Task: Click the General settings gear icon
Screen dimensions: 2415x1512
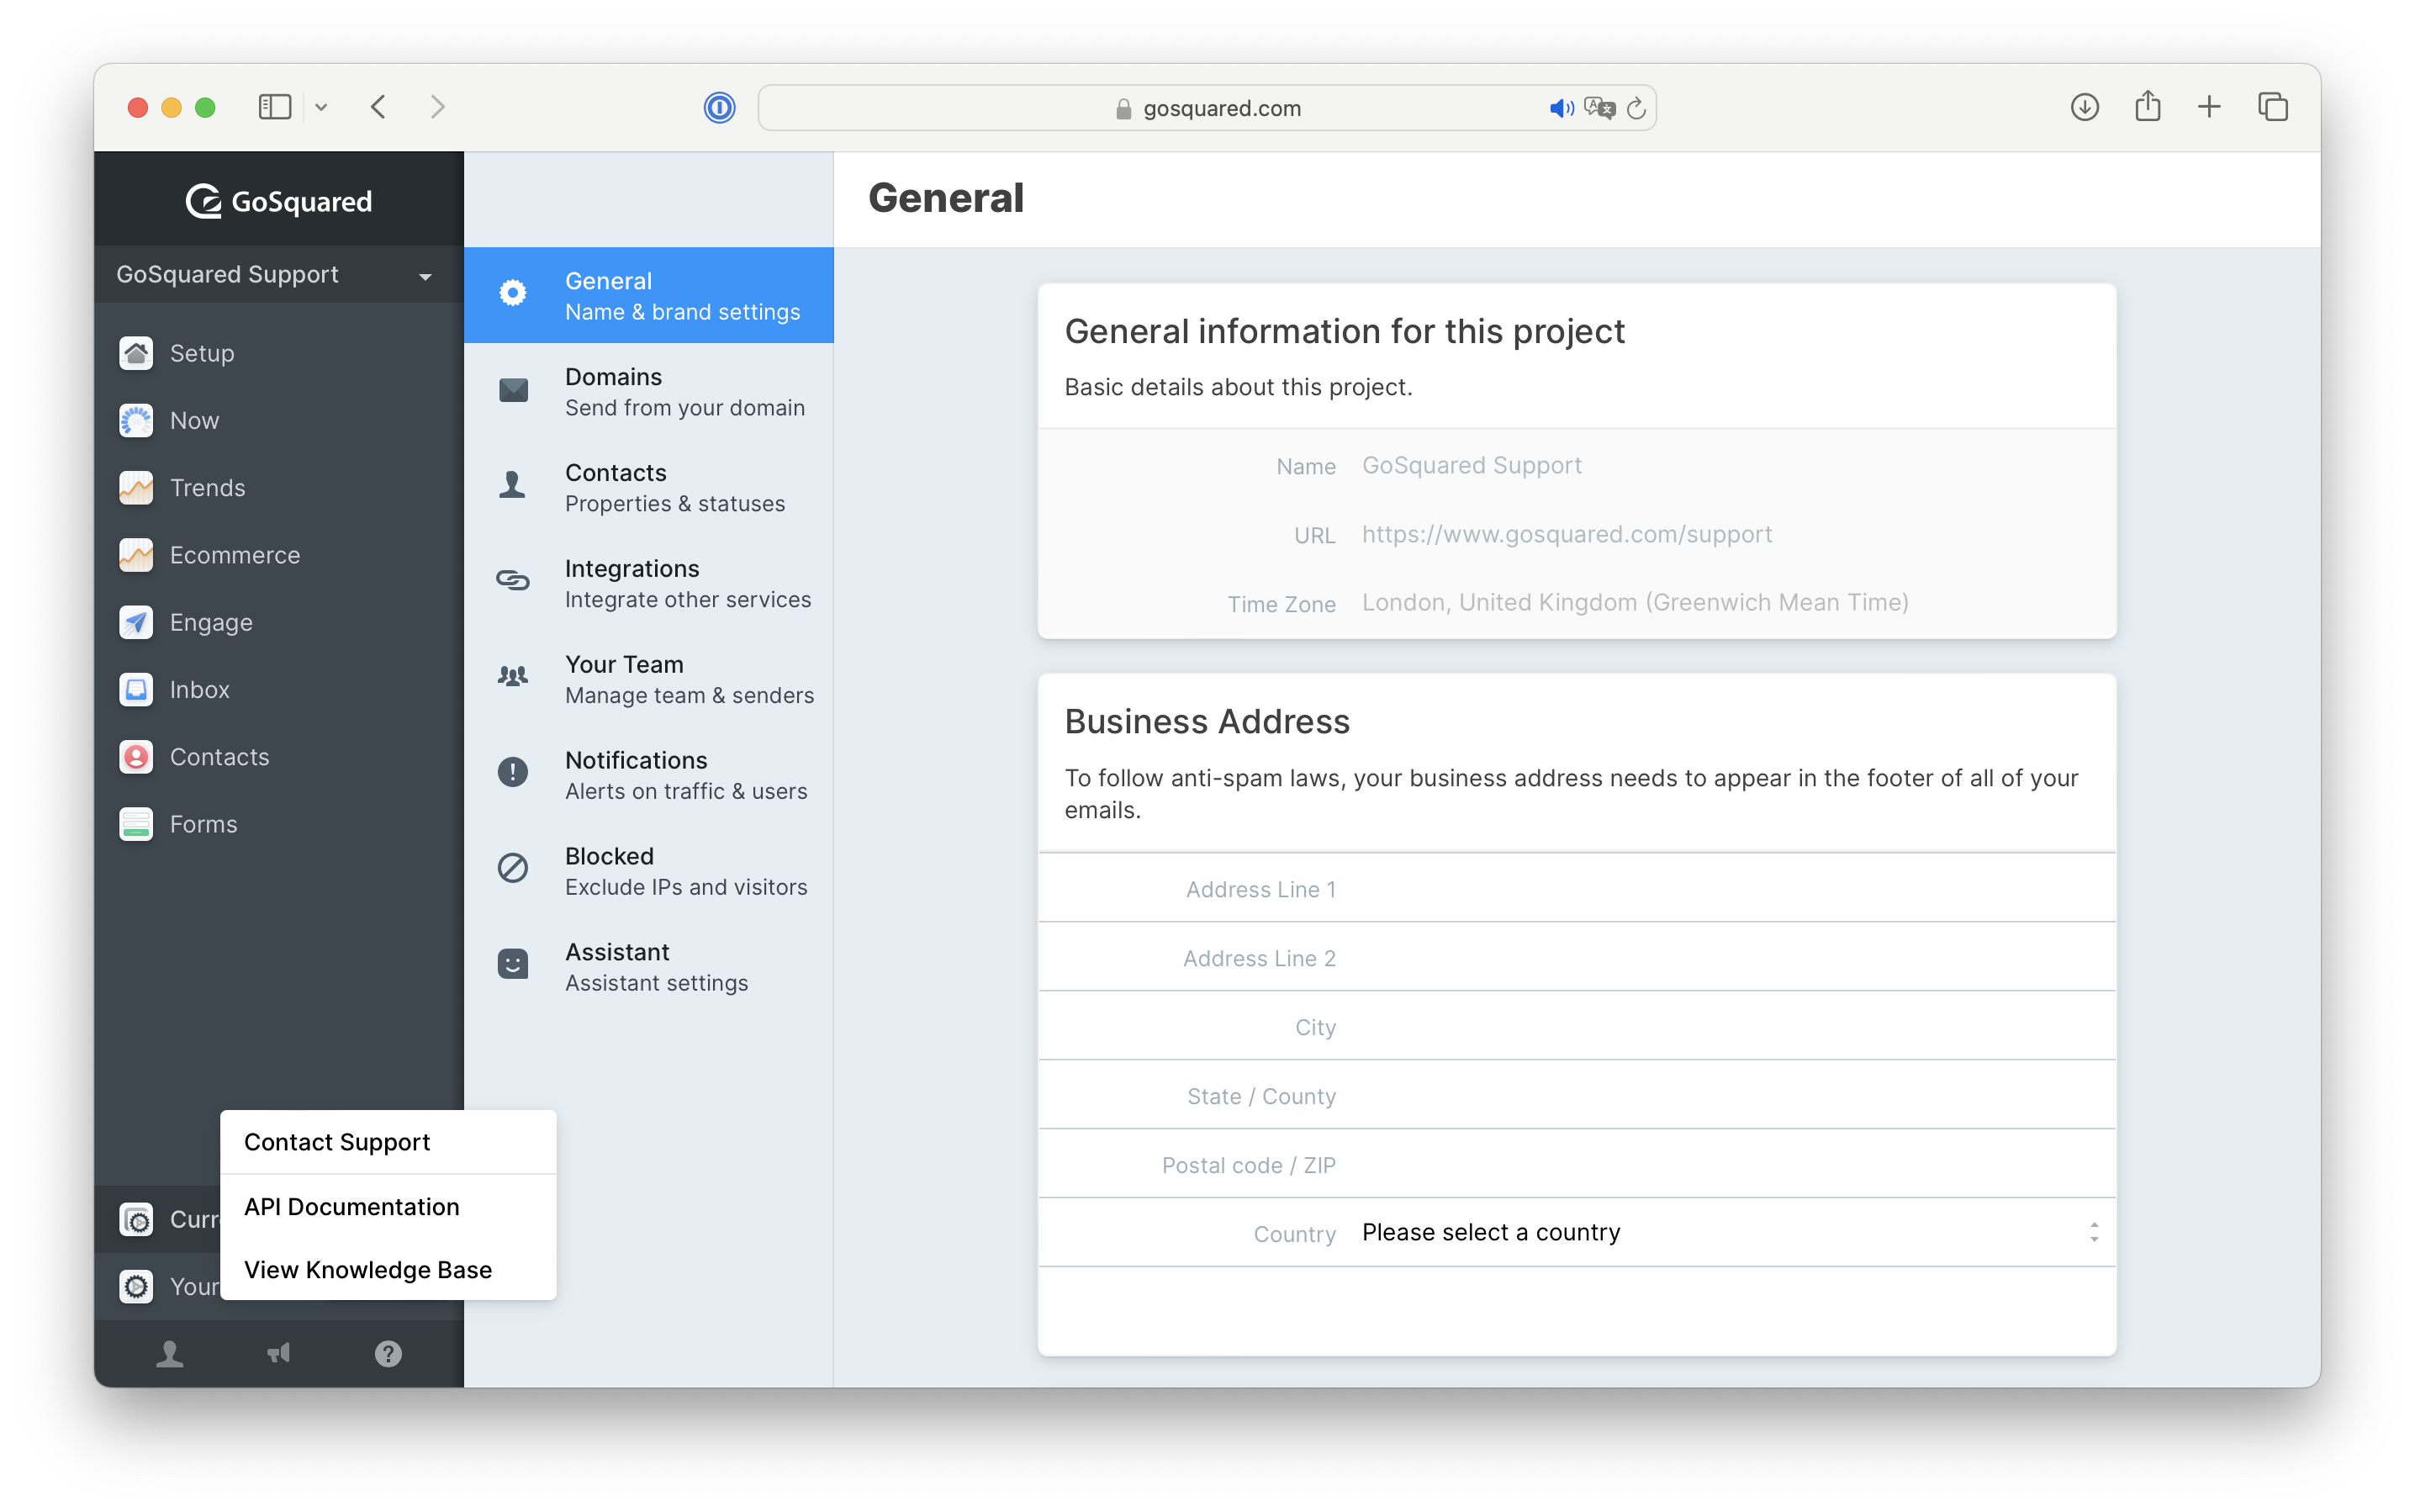Action: 513,292
